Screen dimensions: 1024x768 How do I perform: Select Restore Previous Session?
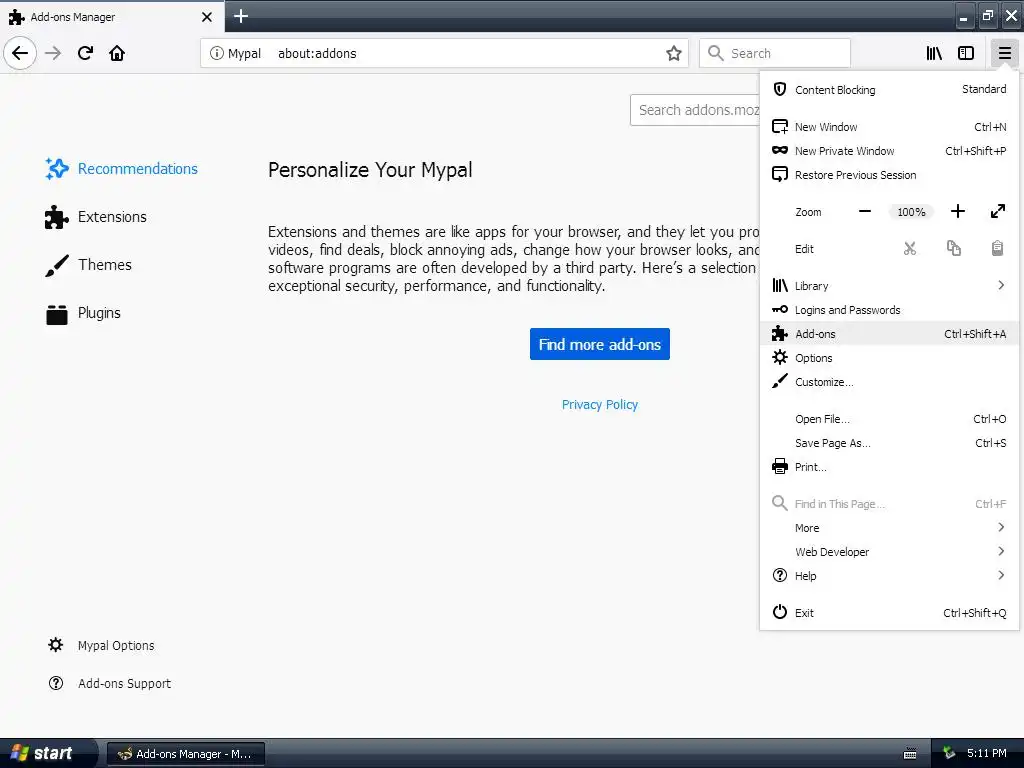click(x=889, y=175)
